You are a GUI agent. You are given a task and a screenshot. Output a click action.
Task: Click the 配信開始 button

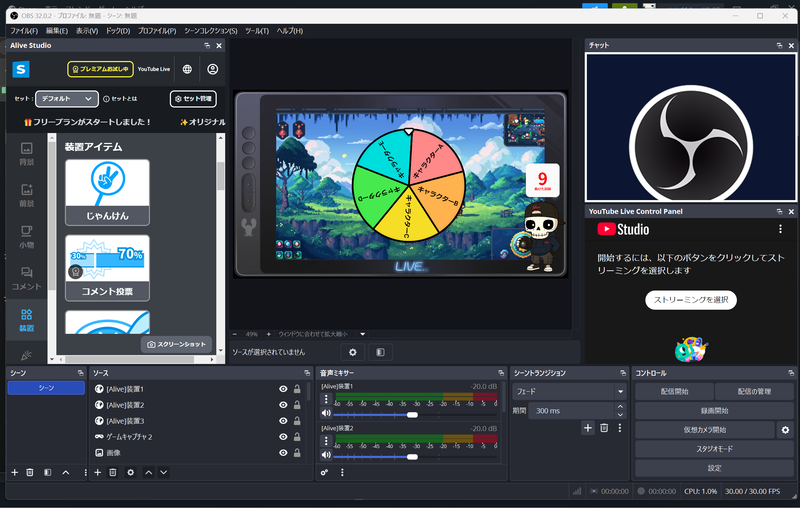[x=674, y=391]
